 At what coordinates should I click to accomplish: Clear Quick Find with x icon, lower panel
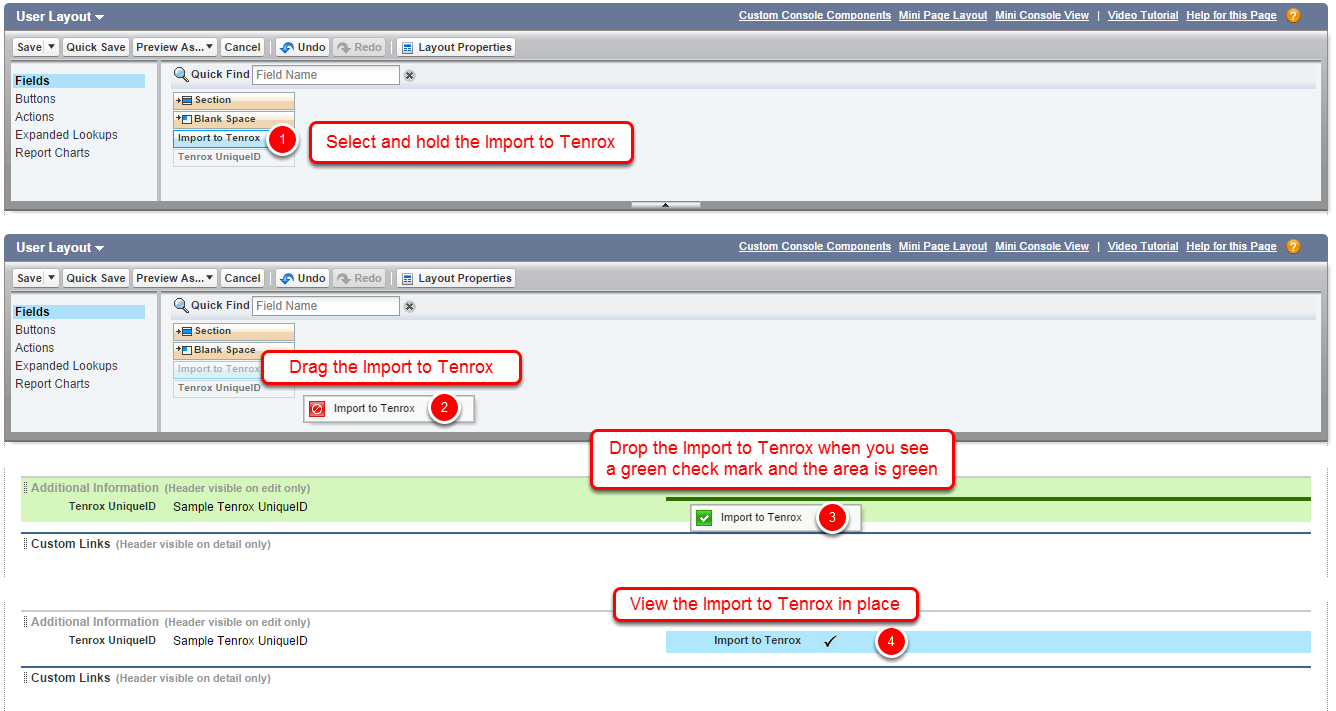click(x=409, y=306)
